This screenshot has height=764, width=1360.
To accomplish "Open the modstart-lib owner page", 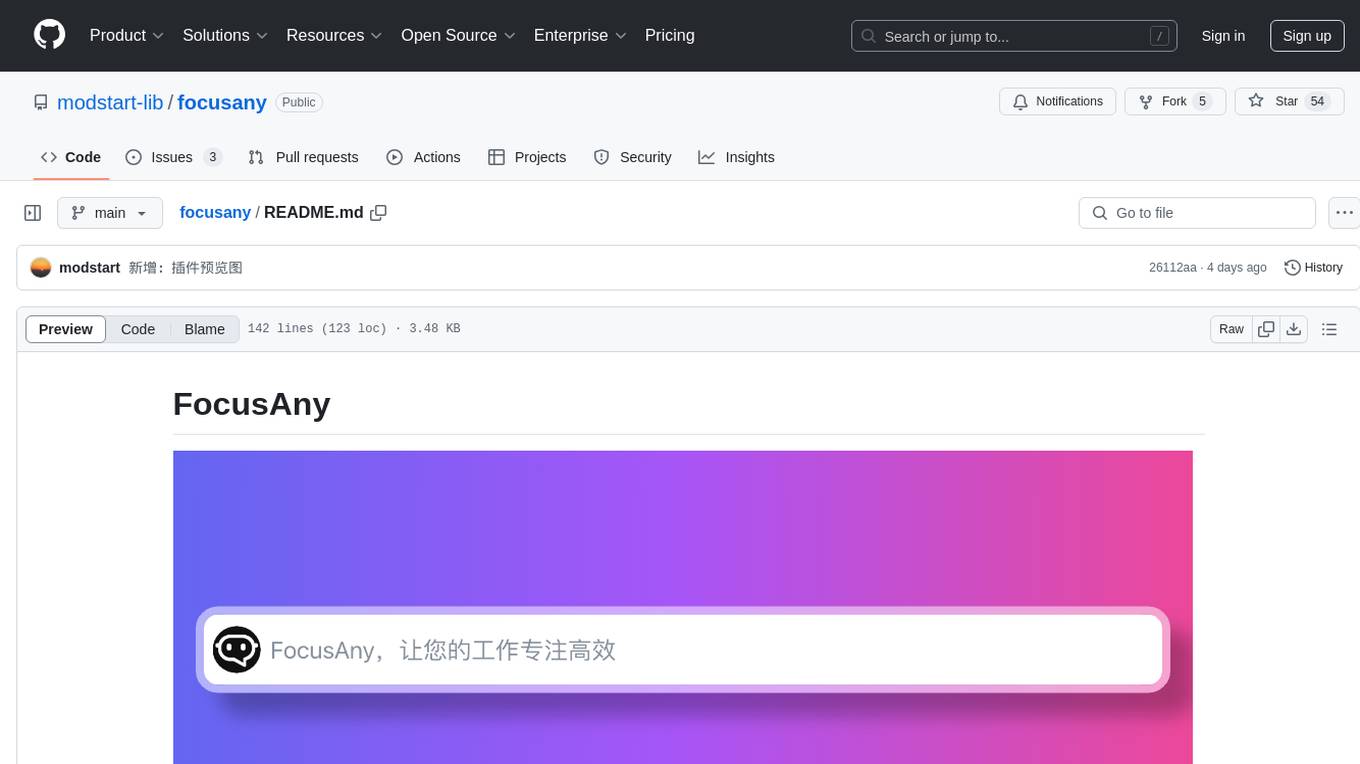I will 110,102.
